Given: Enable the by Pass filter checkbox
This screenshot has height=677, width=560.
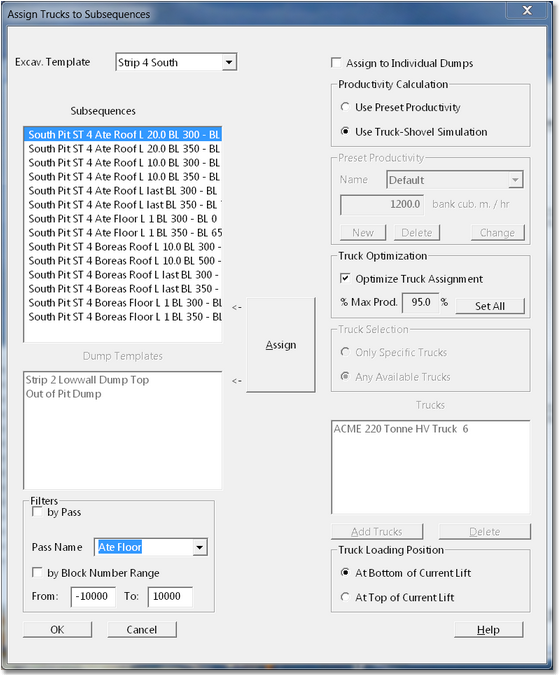Looking at the screenshot, I should click(38, 512).
